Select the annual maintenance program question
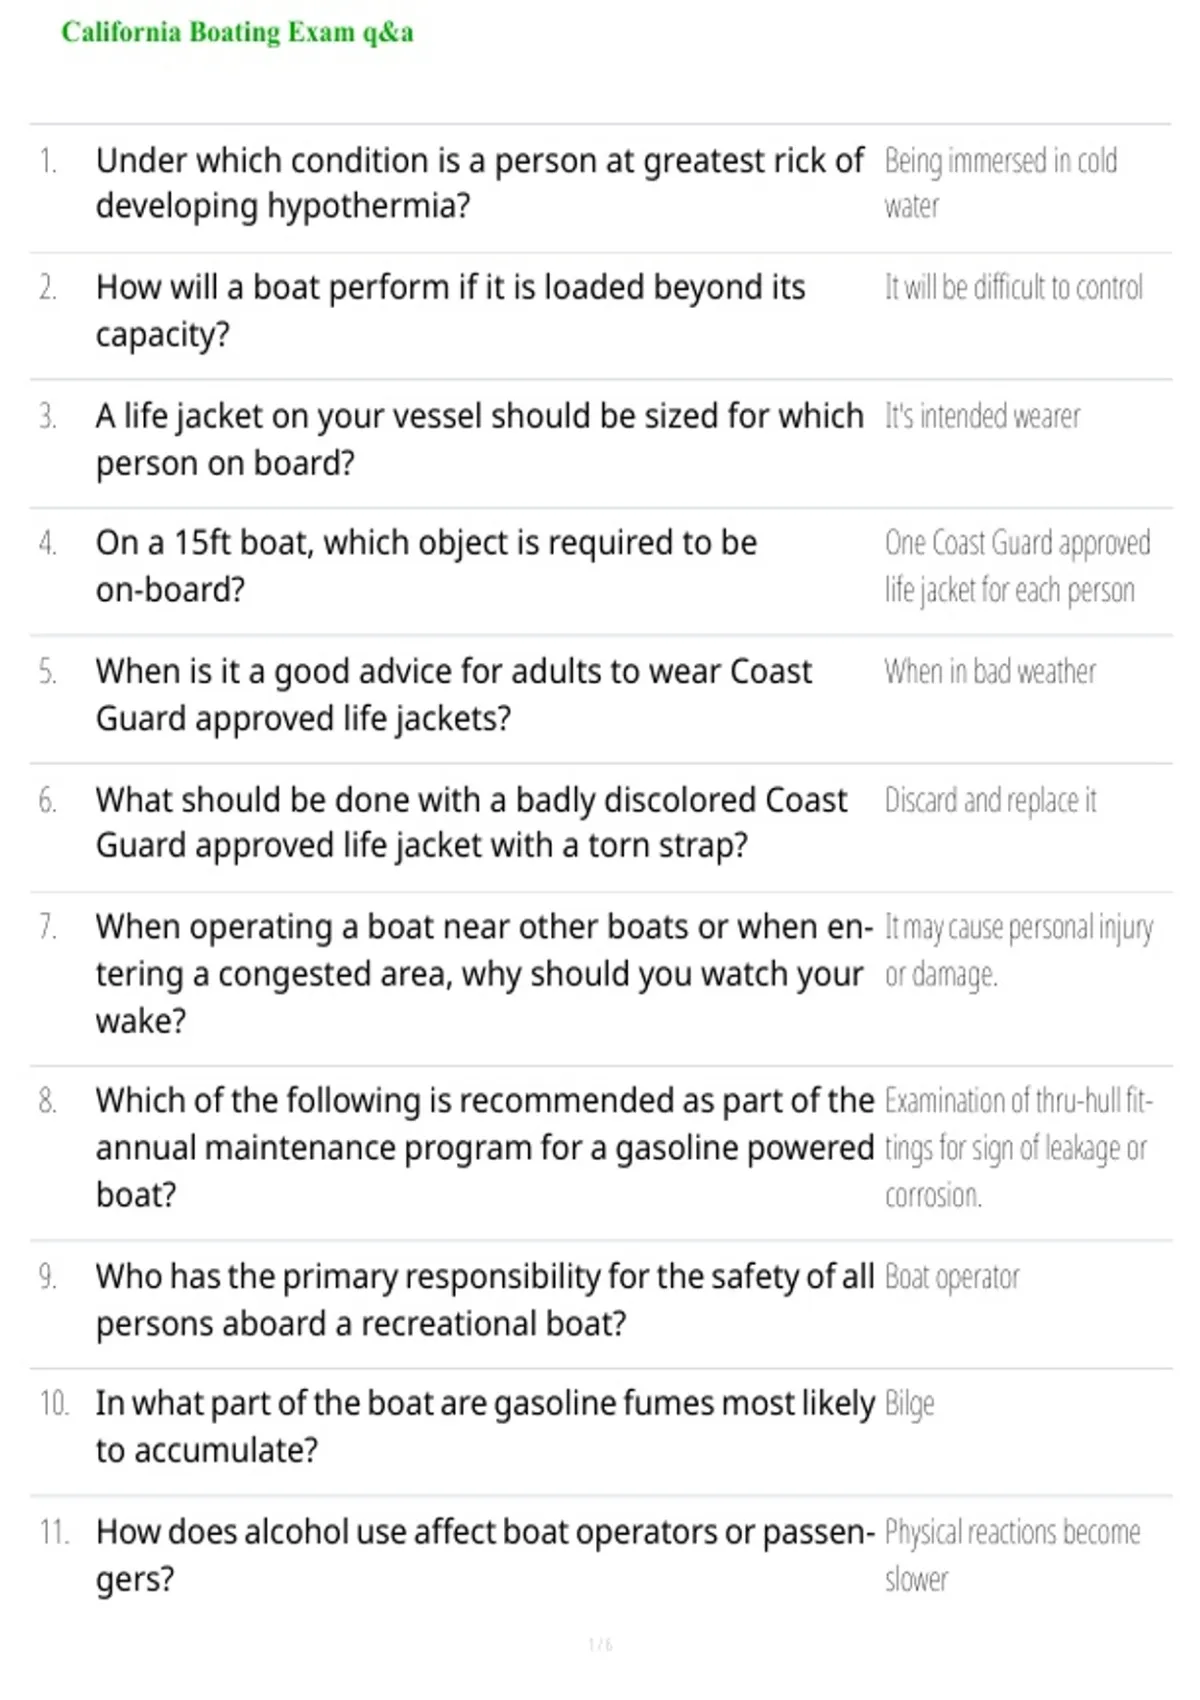This screenshot has height=1700, width=1200. click(485, 1148)
